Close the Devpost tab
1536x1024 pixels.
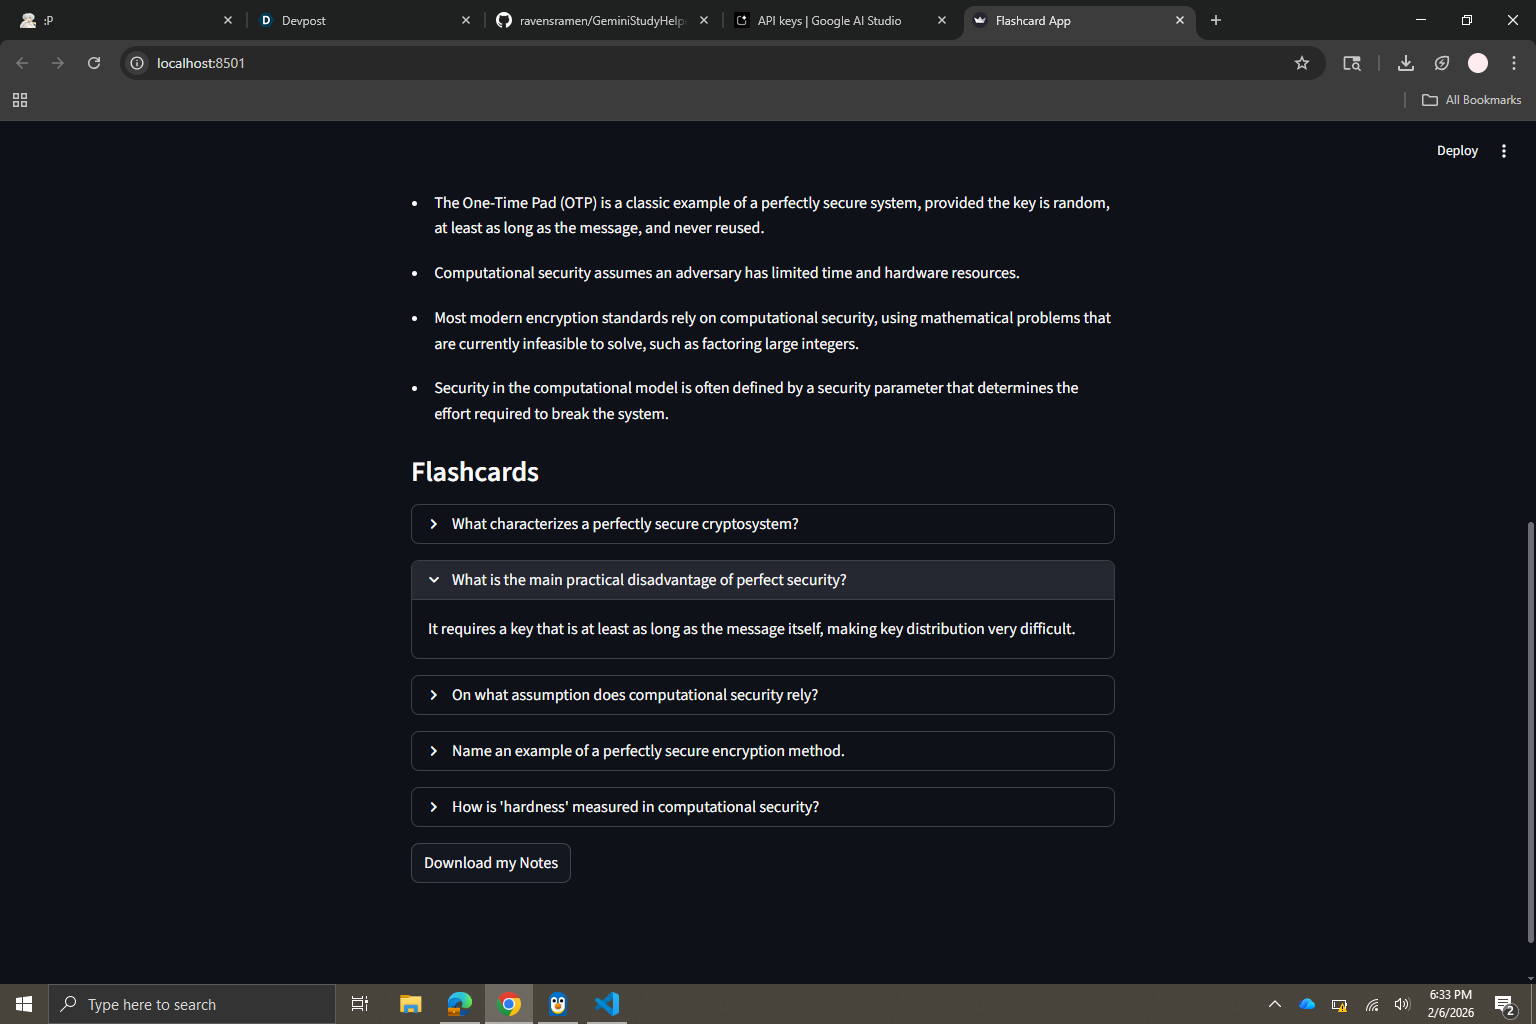(x=466, y=20)
